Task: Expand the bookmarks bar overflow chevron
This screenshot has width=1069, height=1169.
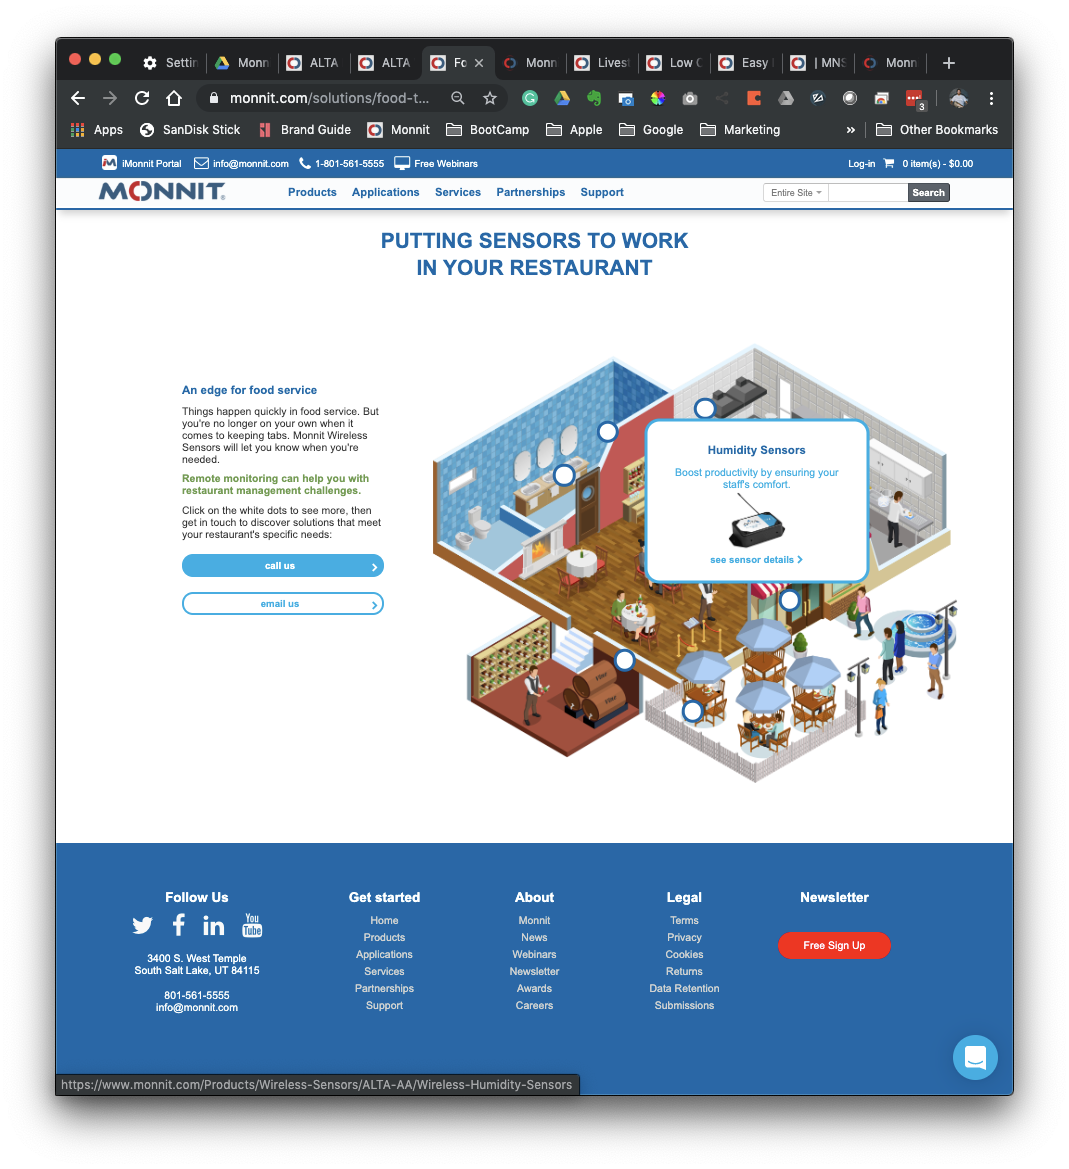Action: (x=851, y=129)
